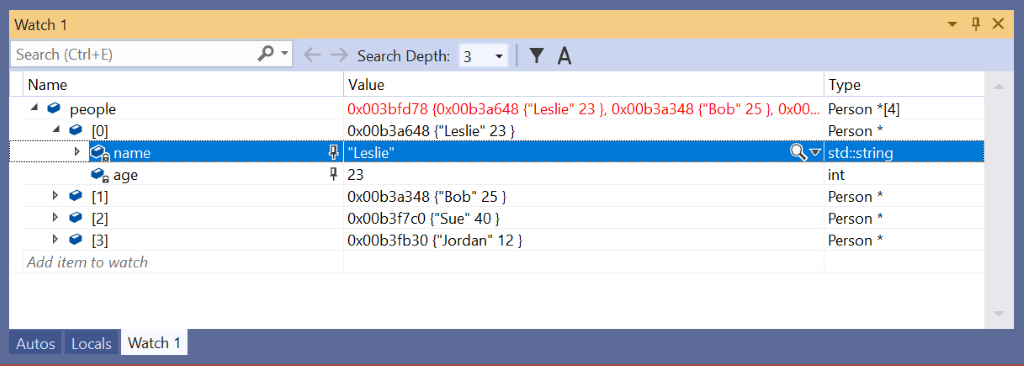Image resolution: width=1024 pixels, height=366 pixels.
Task: Toggle the filter funnel icon
Action: [536, 56]
